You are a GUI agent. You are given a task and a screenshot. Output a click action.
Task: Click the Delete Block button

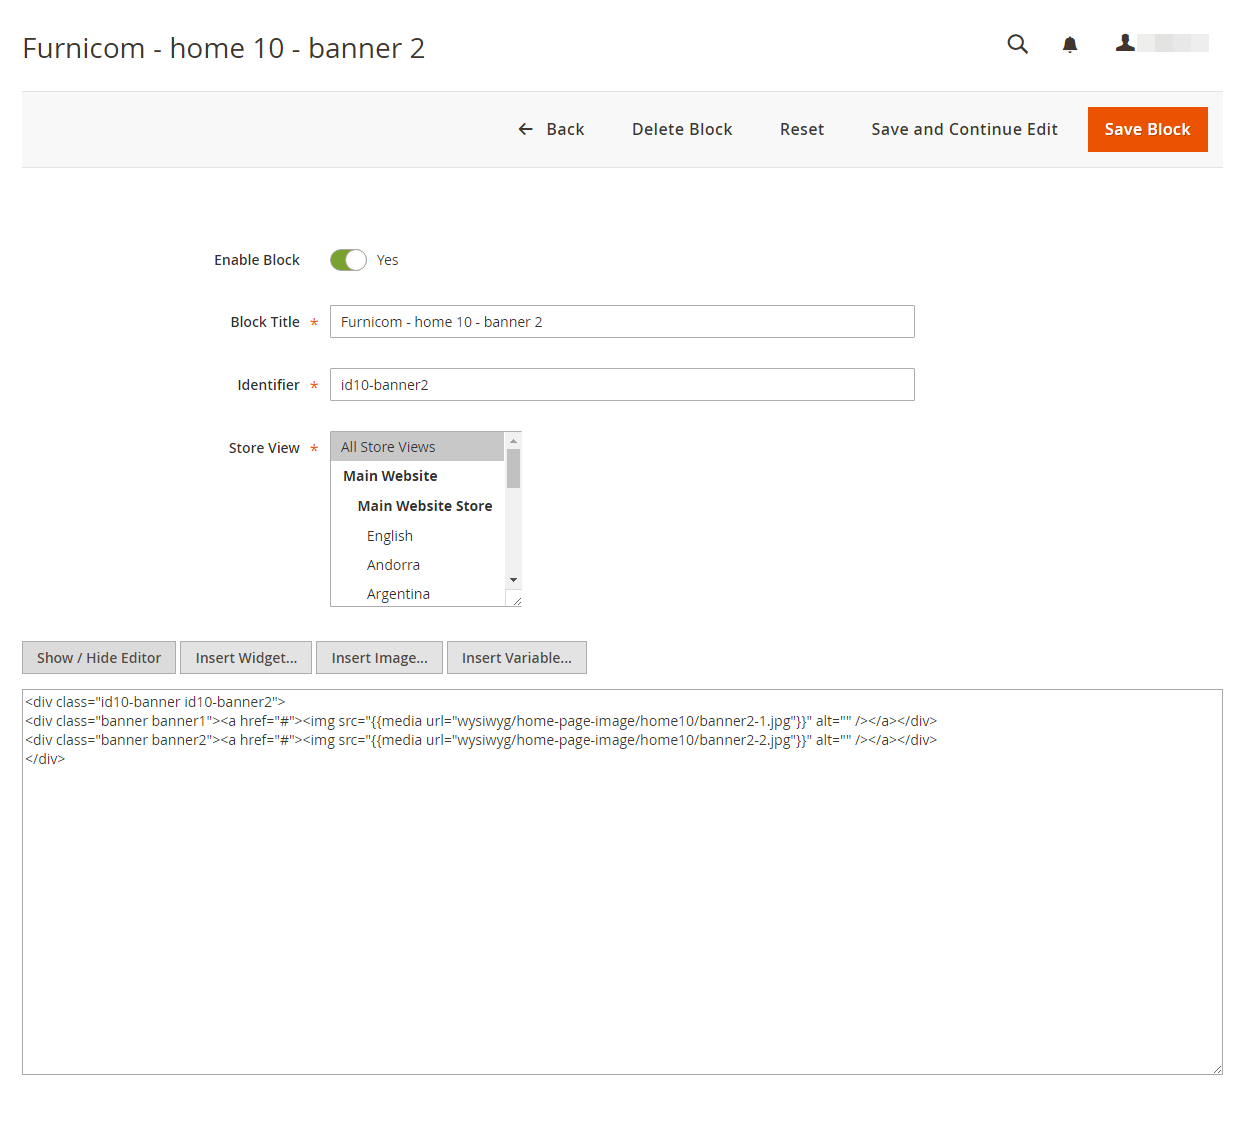tap(682, 129)
